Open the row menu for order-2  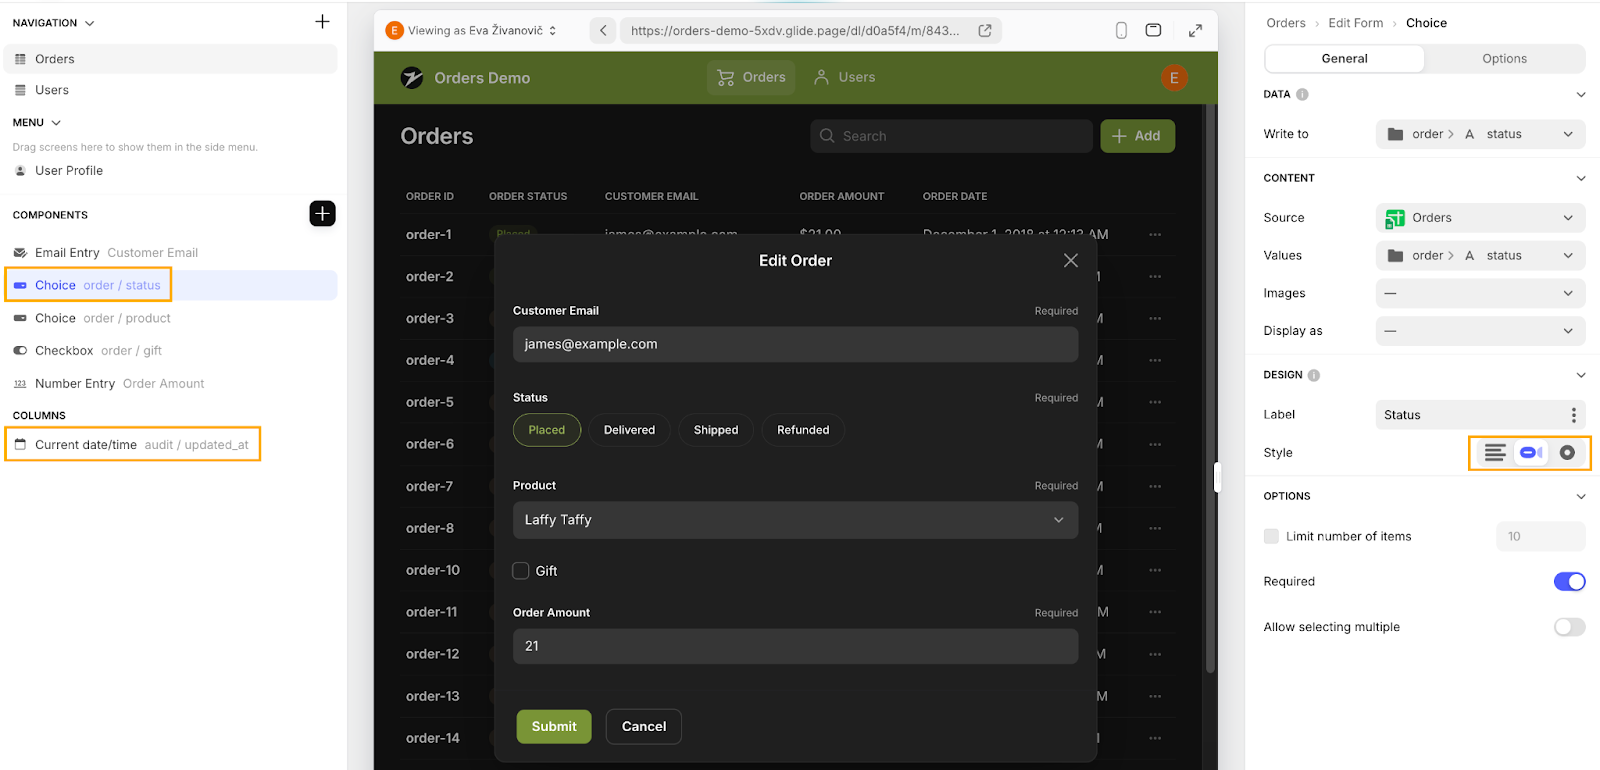pyautogui.click(x=1155, y=276)
